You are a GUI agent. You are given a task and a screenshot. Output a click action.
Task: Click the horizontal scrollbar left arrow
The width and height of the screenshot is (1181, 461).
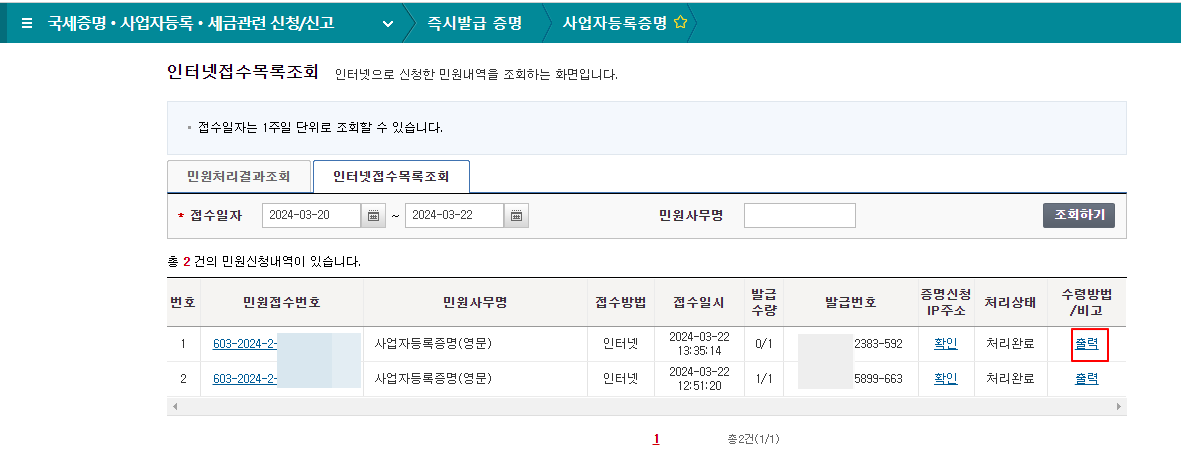[175, 406]
